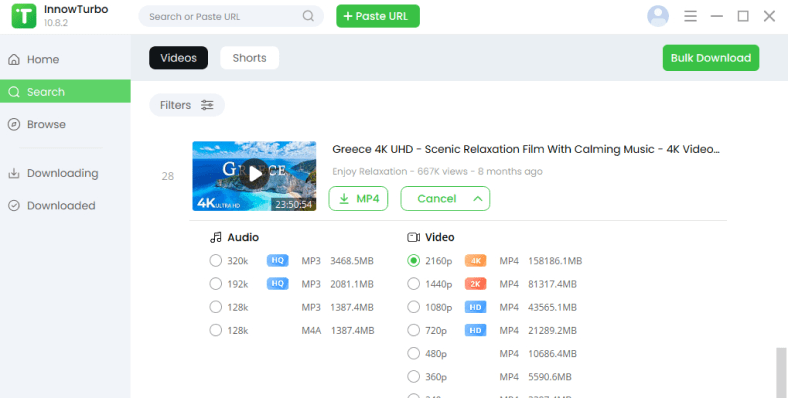Click the 2K badge next to 1440p
Screen dimensions: 788x398
pyautogui.click(x=475, y=284)
